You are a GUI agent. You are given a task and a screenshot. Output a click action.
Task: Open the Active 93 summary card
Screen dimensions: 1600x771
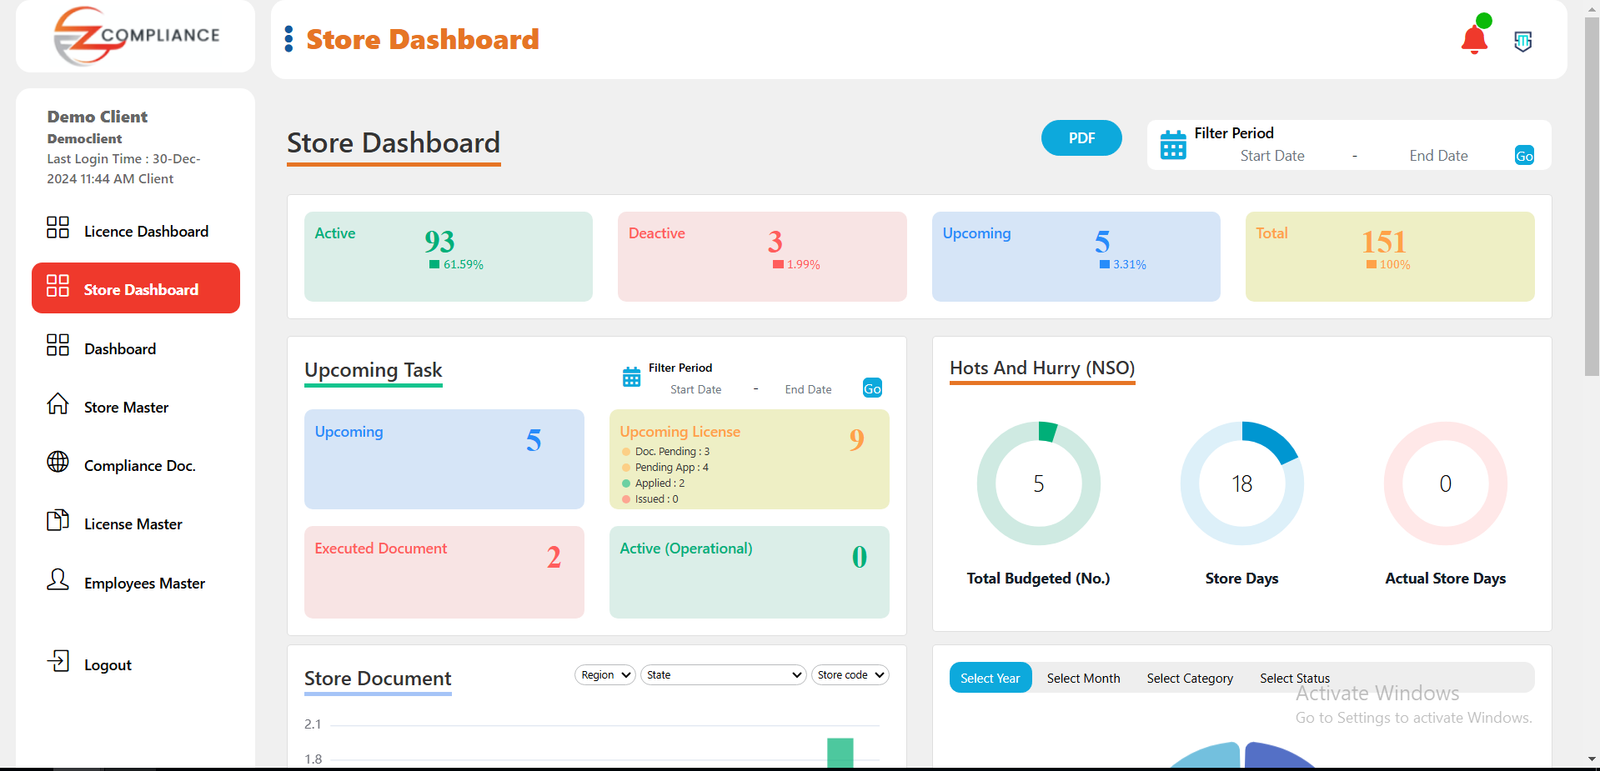tap(448, 256)
